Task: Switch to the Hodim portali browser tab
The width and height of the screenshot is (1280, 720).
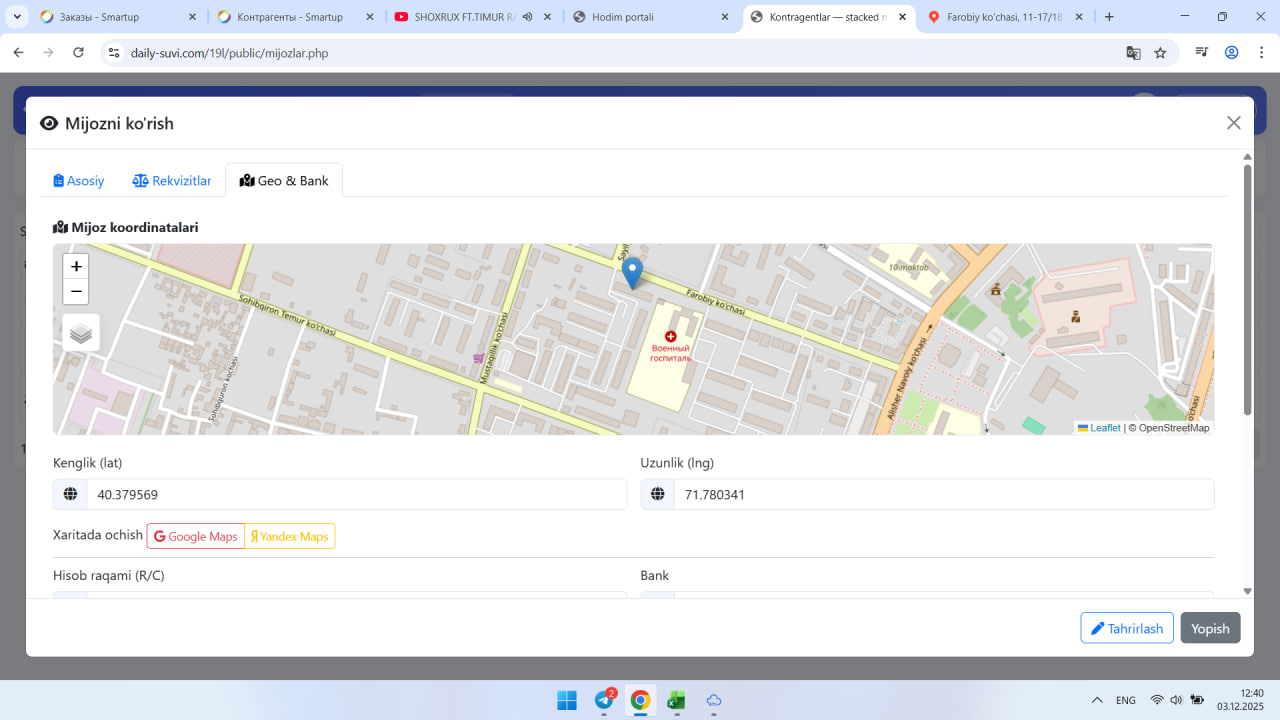Action: click(x=650, y=17)
